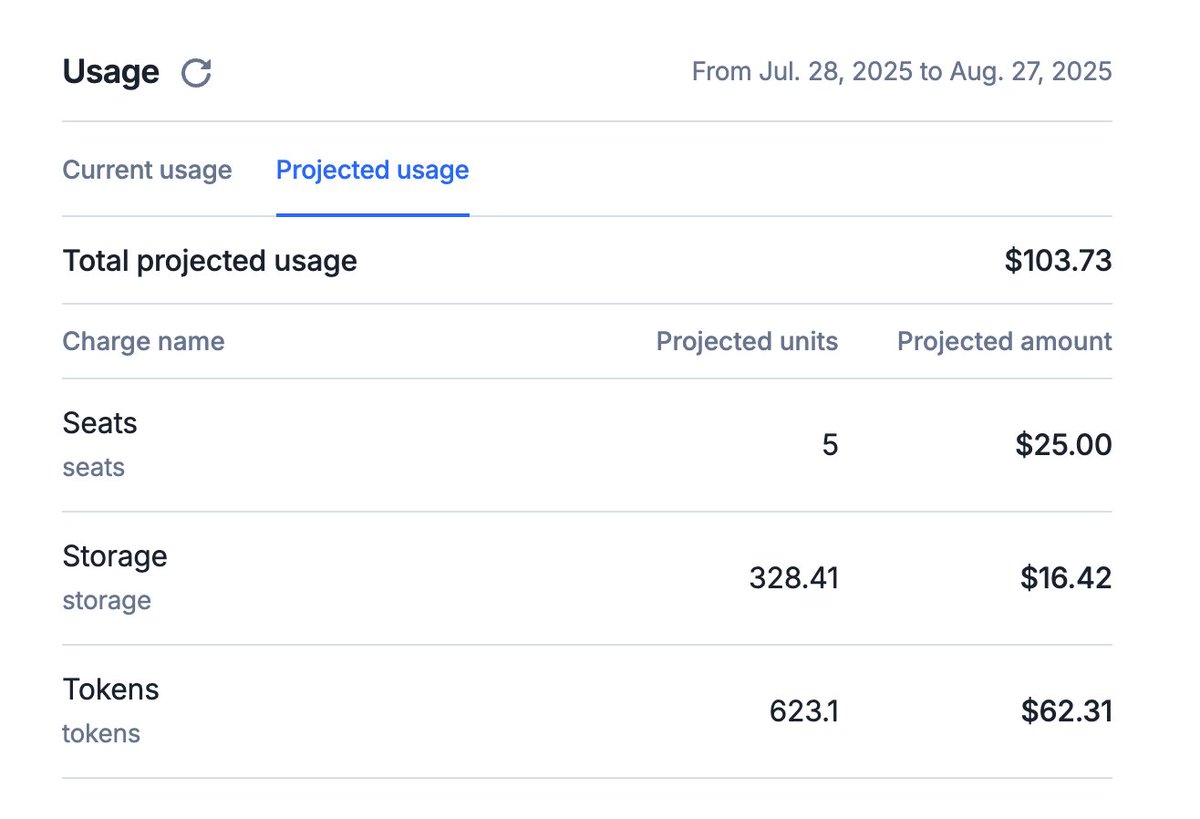This screenshot has height=819, width=1200.
Task: Click the $62.31 Tokens amount
Action: click(1066, 711)
